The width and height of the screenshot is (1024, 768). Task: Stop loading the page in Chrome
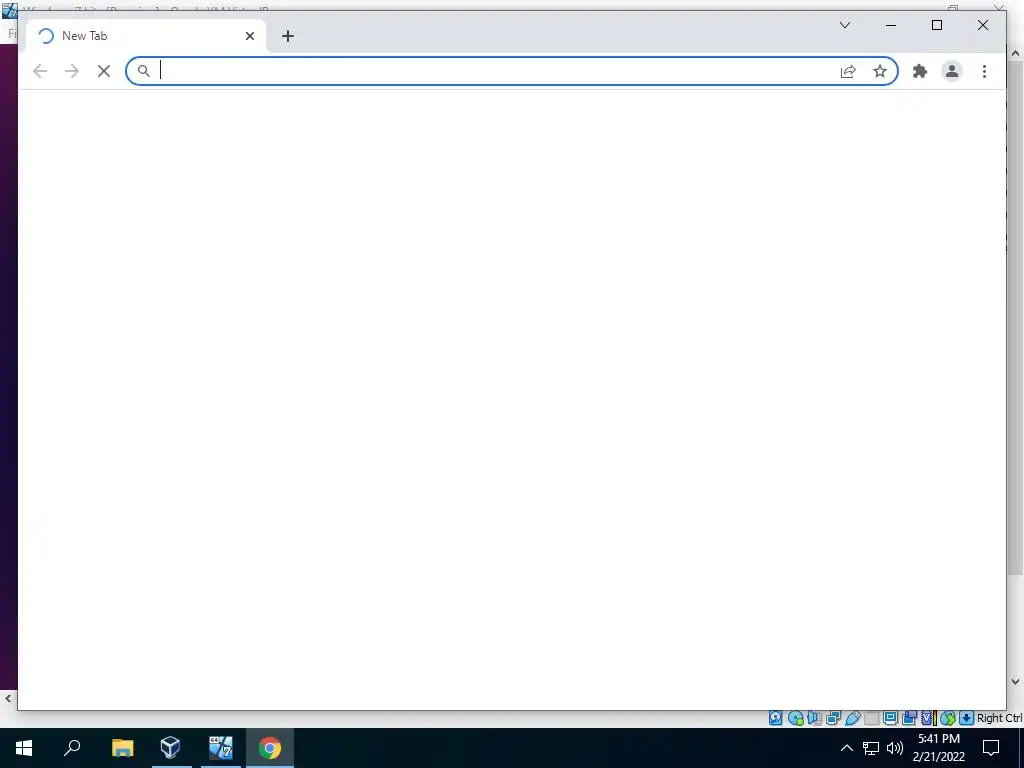click(104, 71)
